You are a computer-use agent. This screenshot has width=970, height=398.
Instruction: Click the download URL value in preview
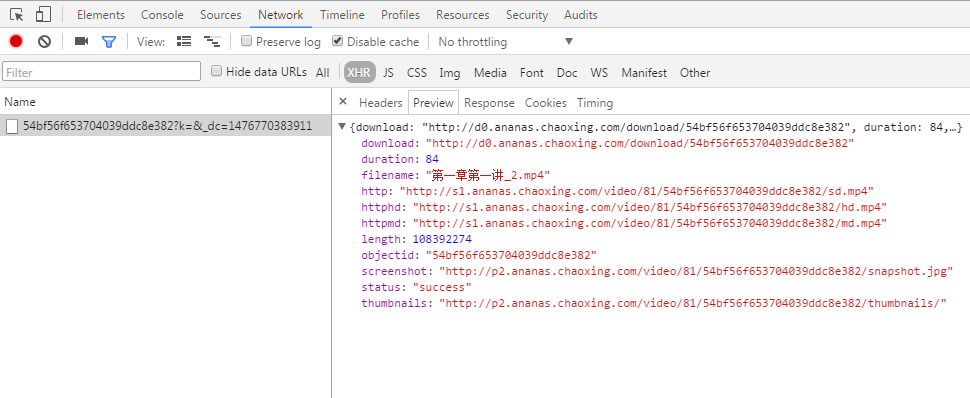click(640, 143)
